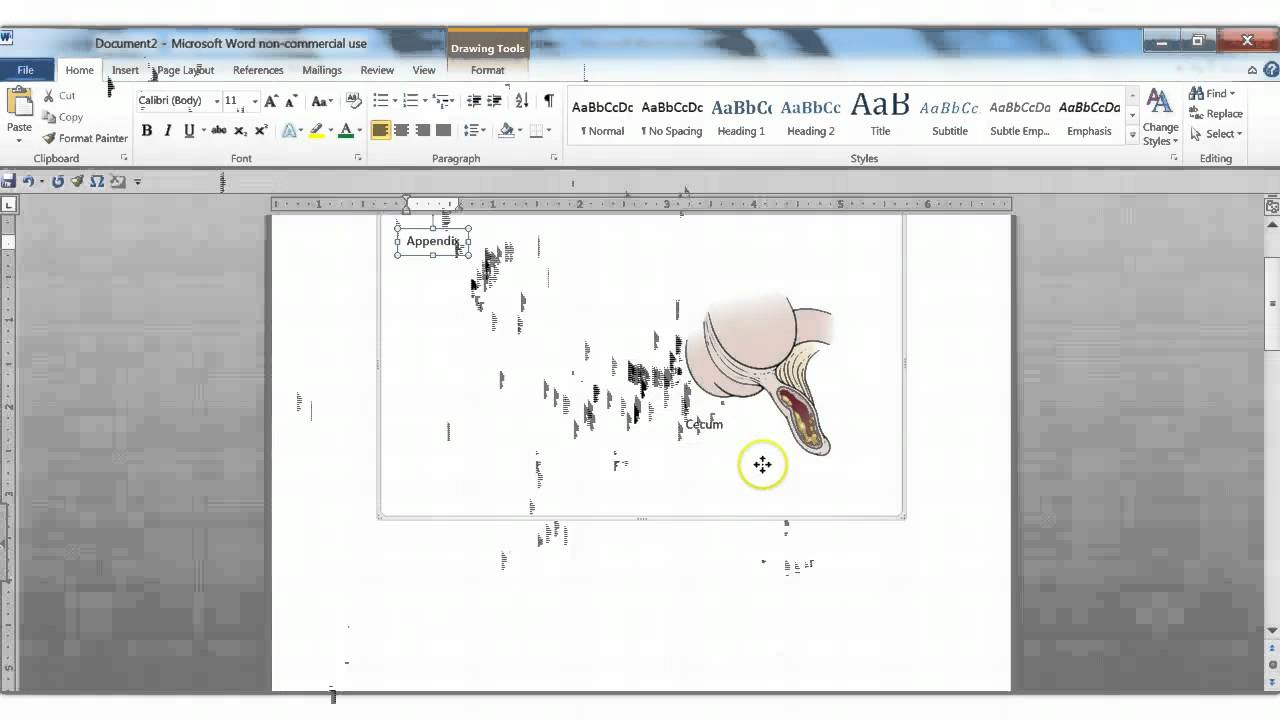Select the Format Painter tool

point(84,138)
